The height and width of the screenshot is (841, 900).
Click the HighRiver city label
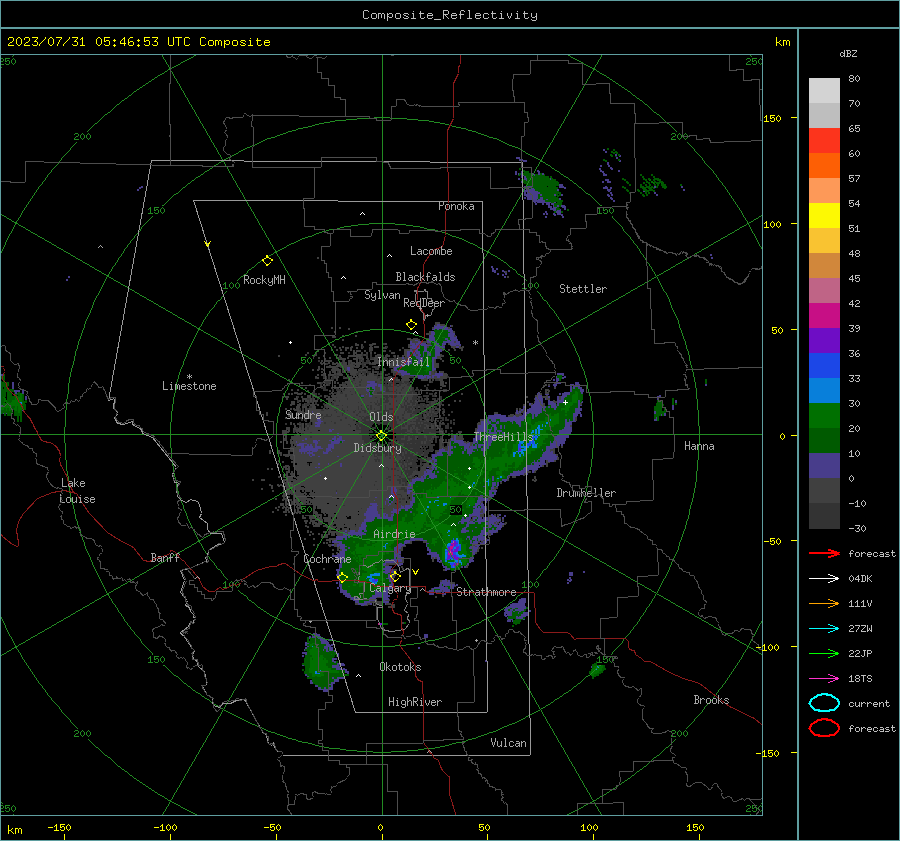coord(414,702)
